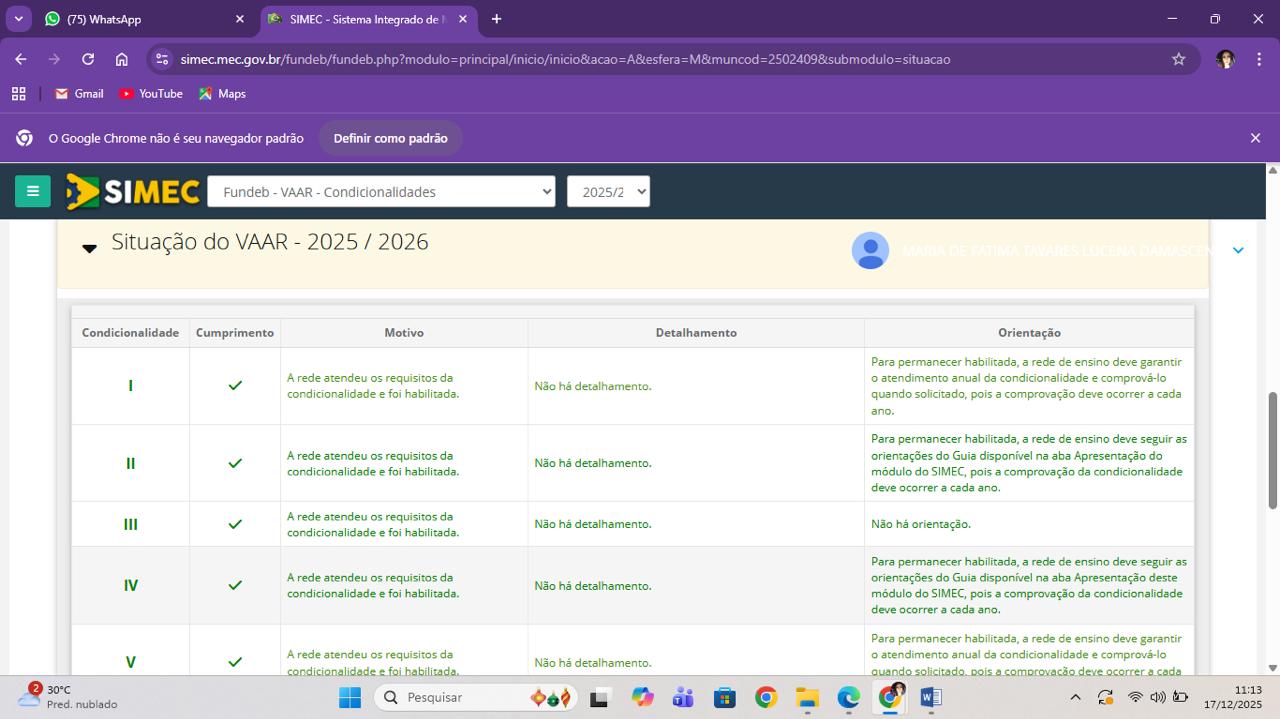Collapse the Situação do VAAR section triangle
Screen dimensions: 1280x719
point(89,248)
